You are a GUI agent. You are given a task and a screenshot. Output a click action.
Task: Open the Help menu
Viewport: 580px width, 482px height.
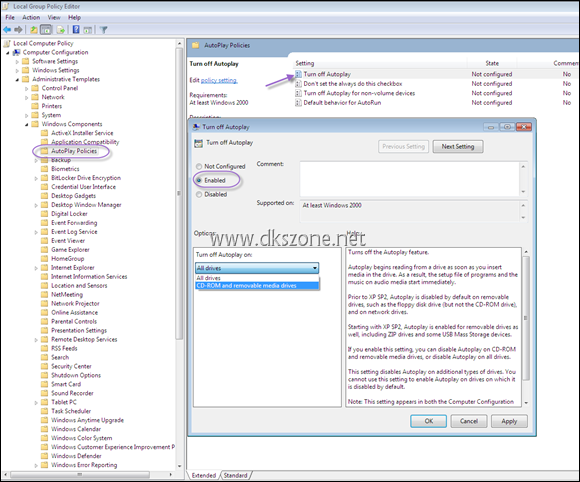[74, 17]
